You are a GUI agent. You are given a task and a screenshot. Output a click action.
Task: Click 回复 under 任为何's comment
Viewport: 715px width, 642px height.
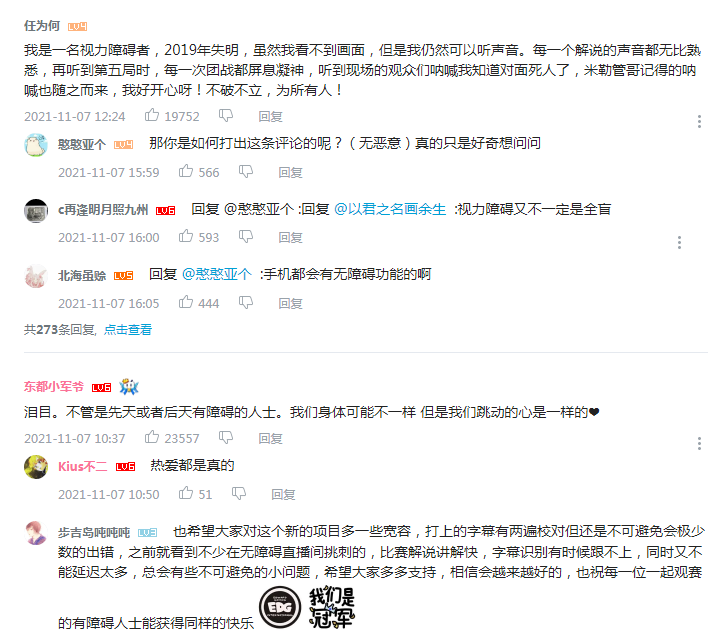point(270,117)
